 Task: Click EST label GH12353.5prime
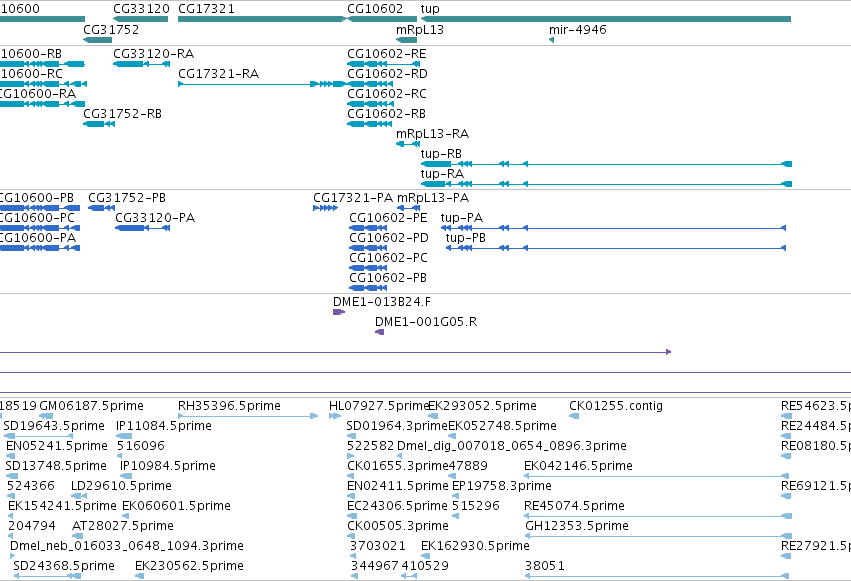coord(577,527)
